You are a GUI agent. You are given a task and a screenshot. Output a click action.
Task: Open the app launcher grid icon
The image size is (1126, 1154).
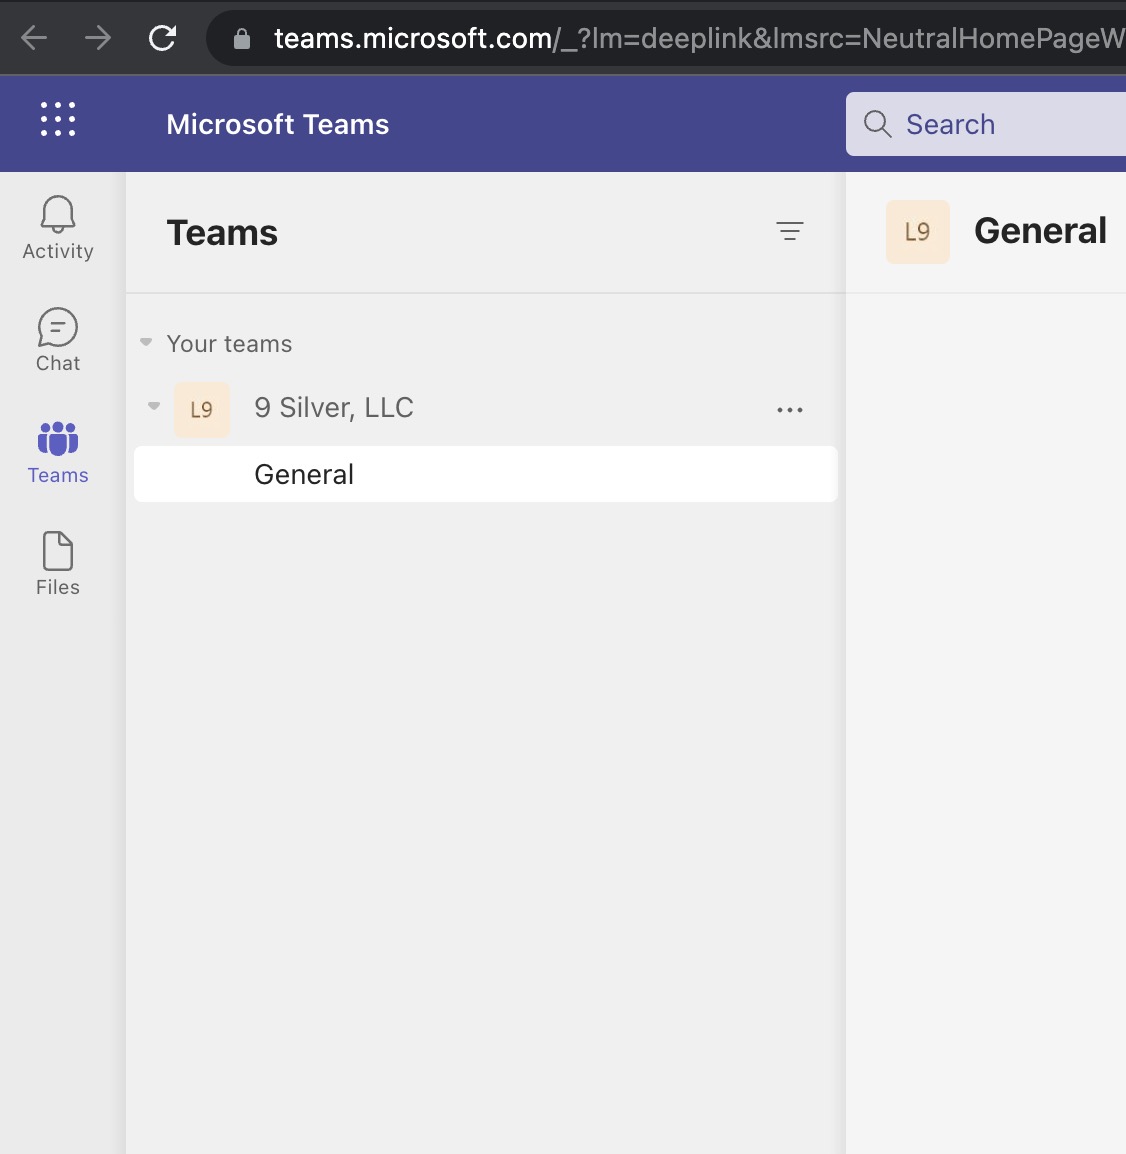tap(58, 119)
